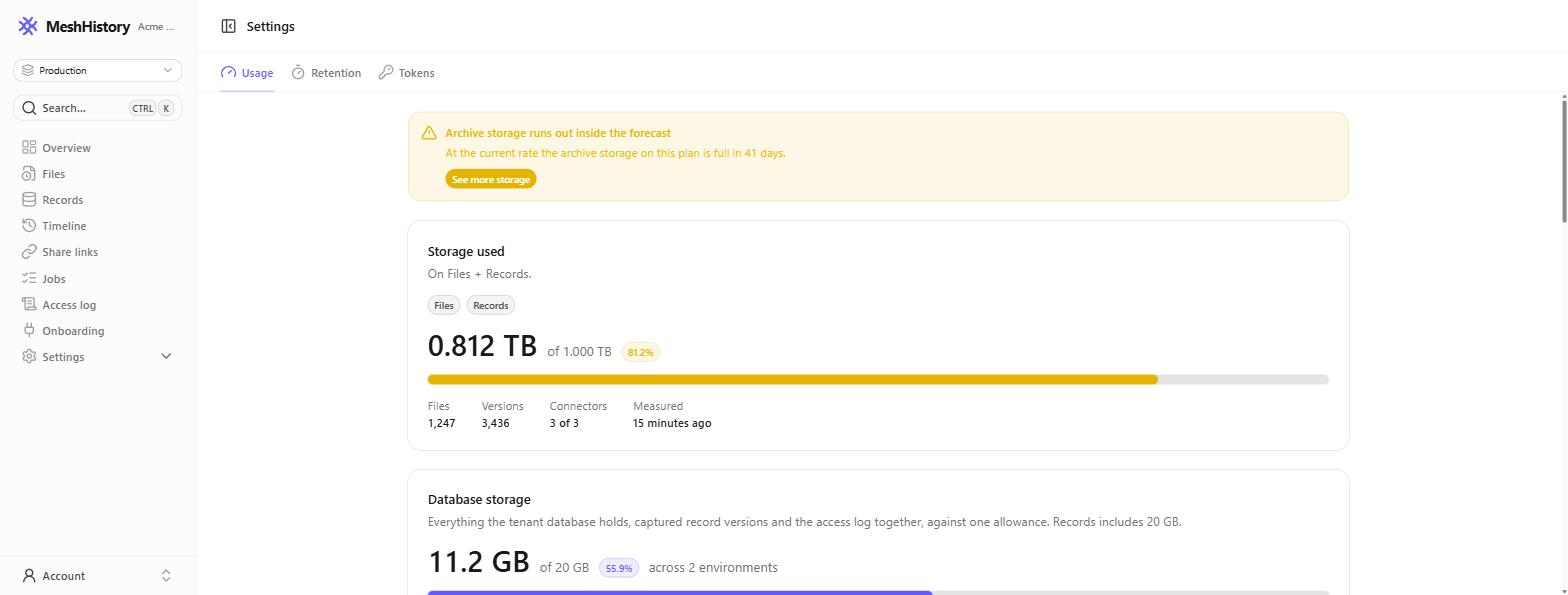
Task: Click the Account up-down chevron
Action: [x=166, y=576]
